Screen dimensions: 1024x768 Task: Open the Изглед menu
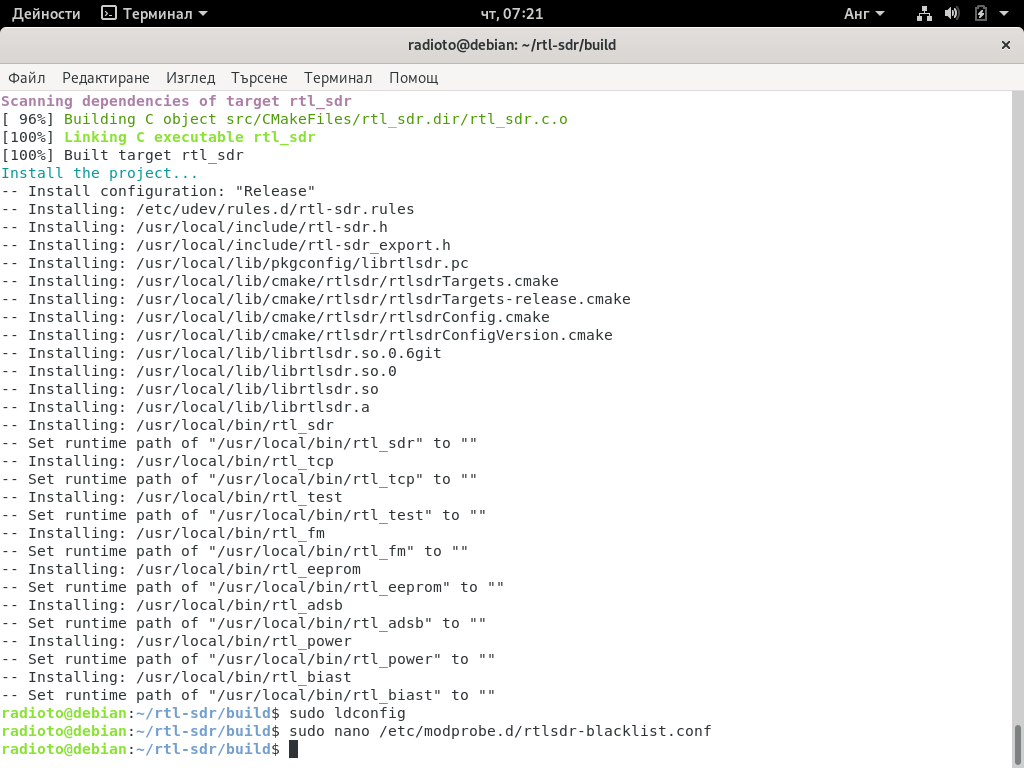pyautogui.click(x=190, y=78)
